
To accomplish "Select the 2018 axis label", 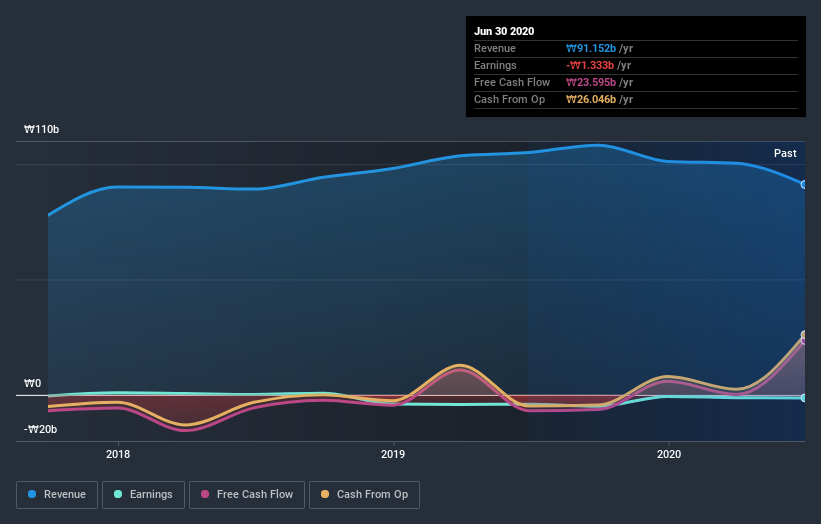I will pos(118,454).
